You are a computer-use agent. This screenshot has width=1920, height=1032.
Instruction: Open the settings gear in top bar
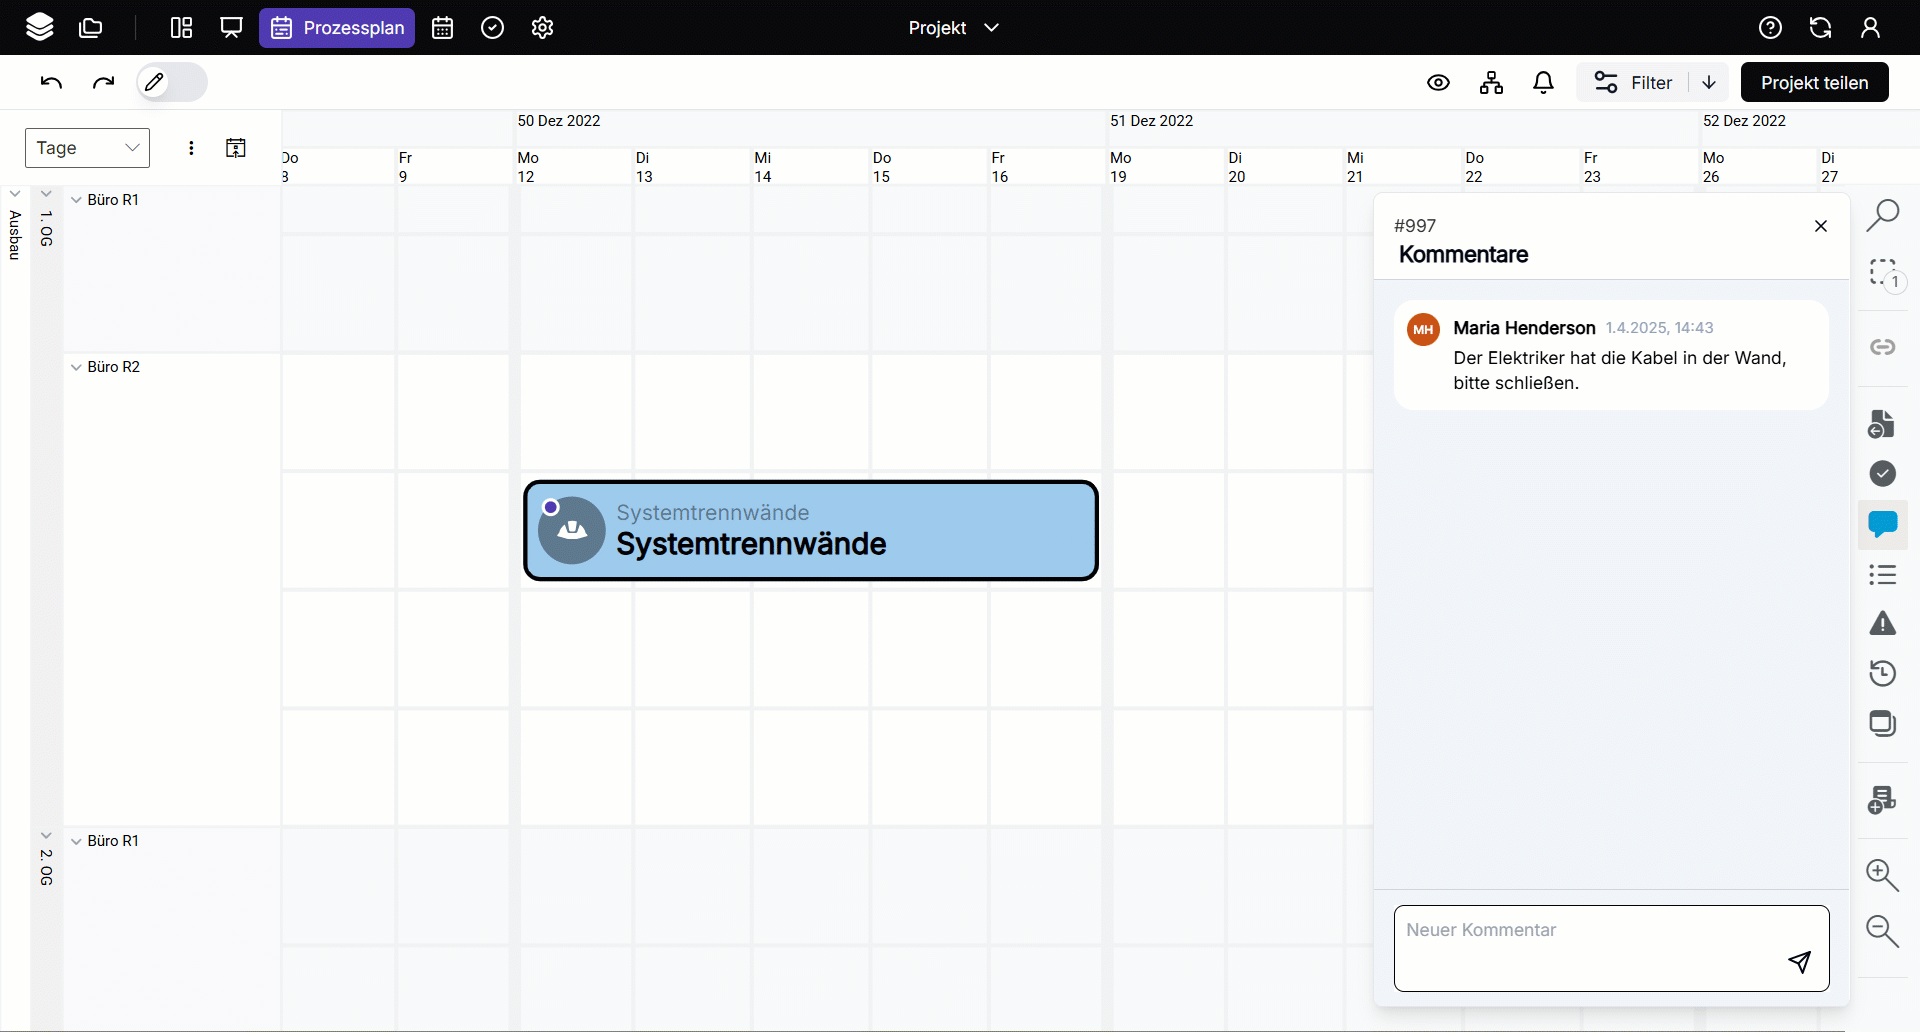(542, 27)
